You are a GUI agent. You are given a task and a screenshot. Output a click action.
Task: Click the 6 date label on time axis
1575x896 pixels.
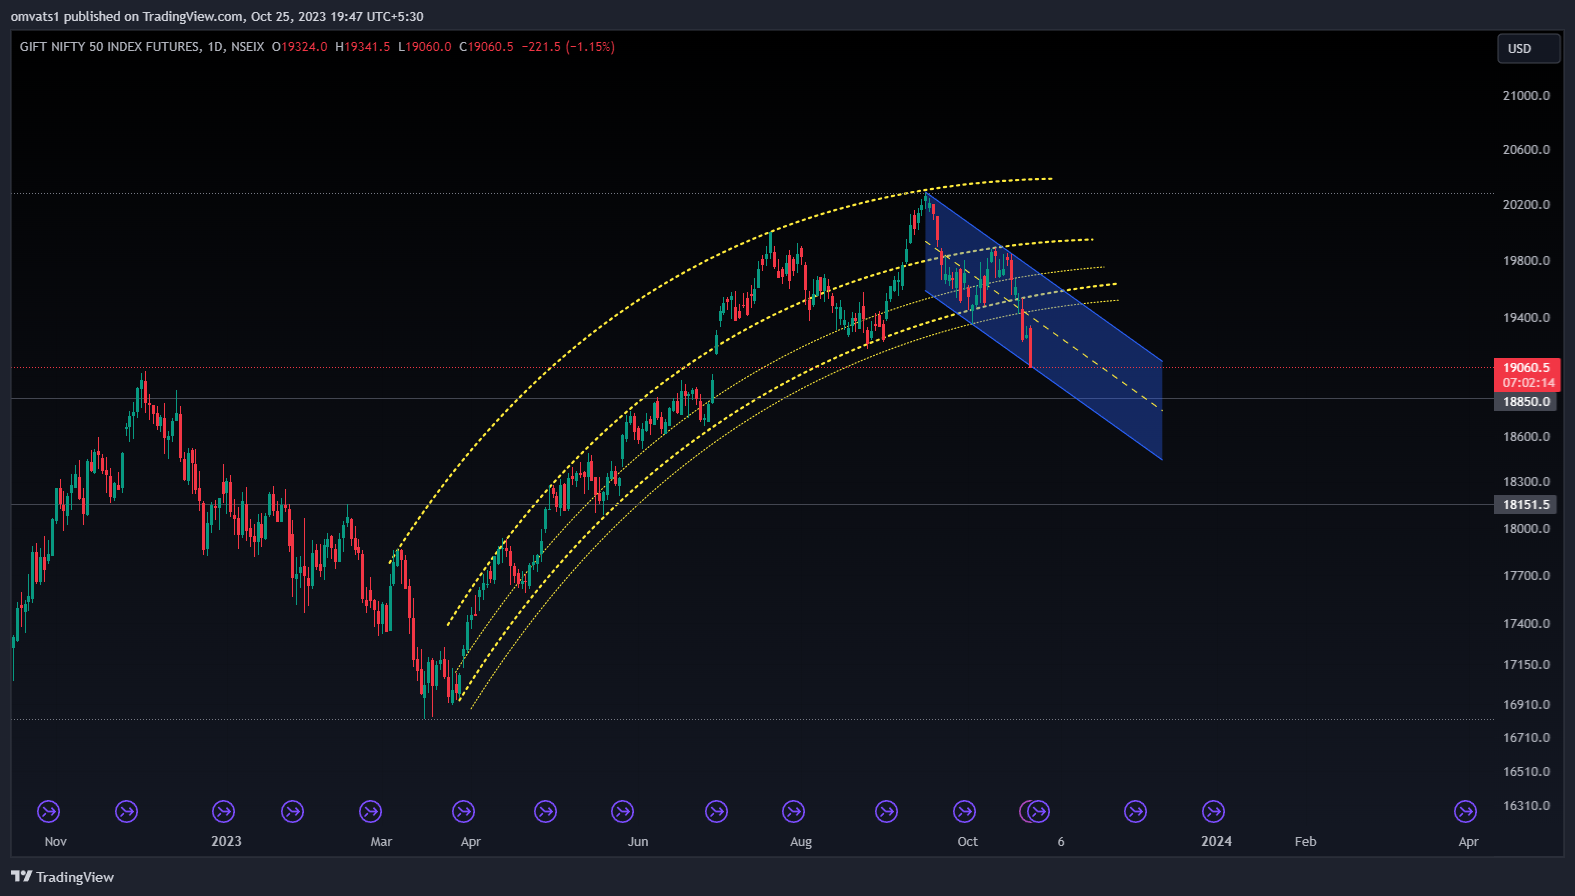pyautogui.click(x=1061, y=842)
